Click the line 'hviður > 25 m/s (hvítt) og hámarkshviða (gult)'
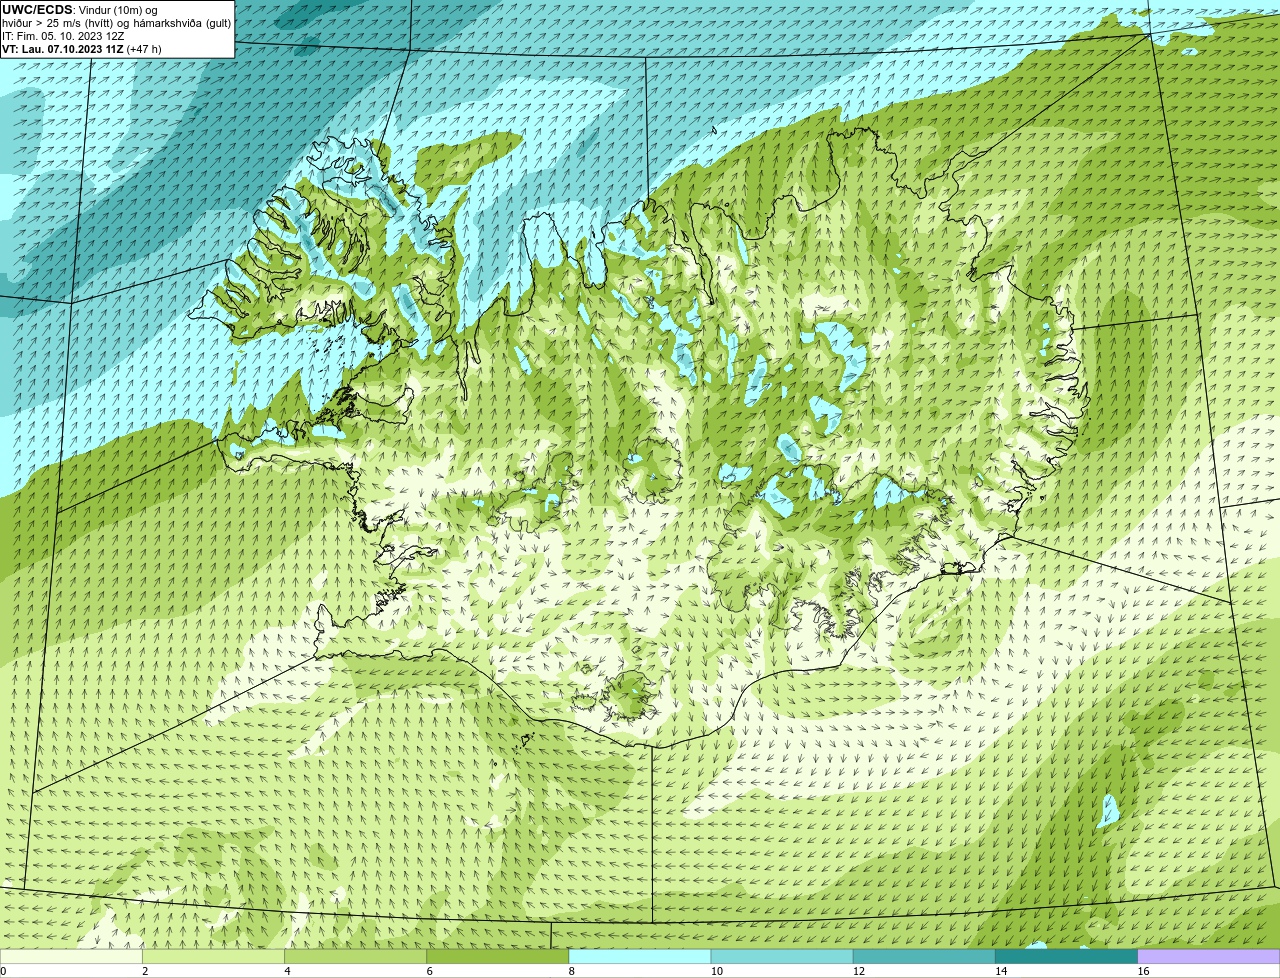Viewport: 1280px width, 978px height. (116, 23)
